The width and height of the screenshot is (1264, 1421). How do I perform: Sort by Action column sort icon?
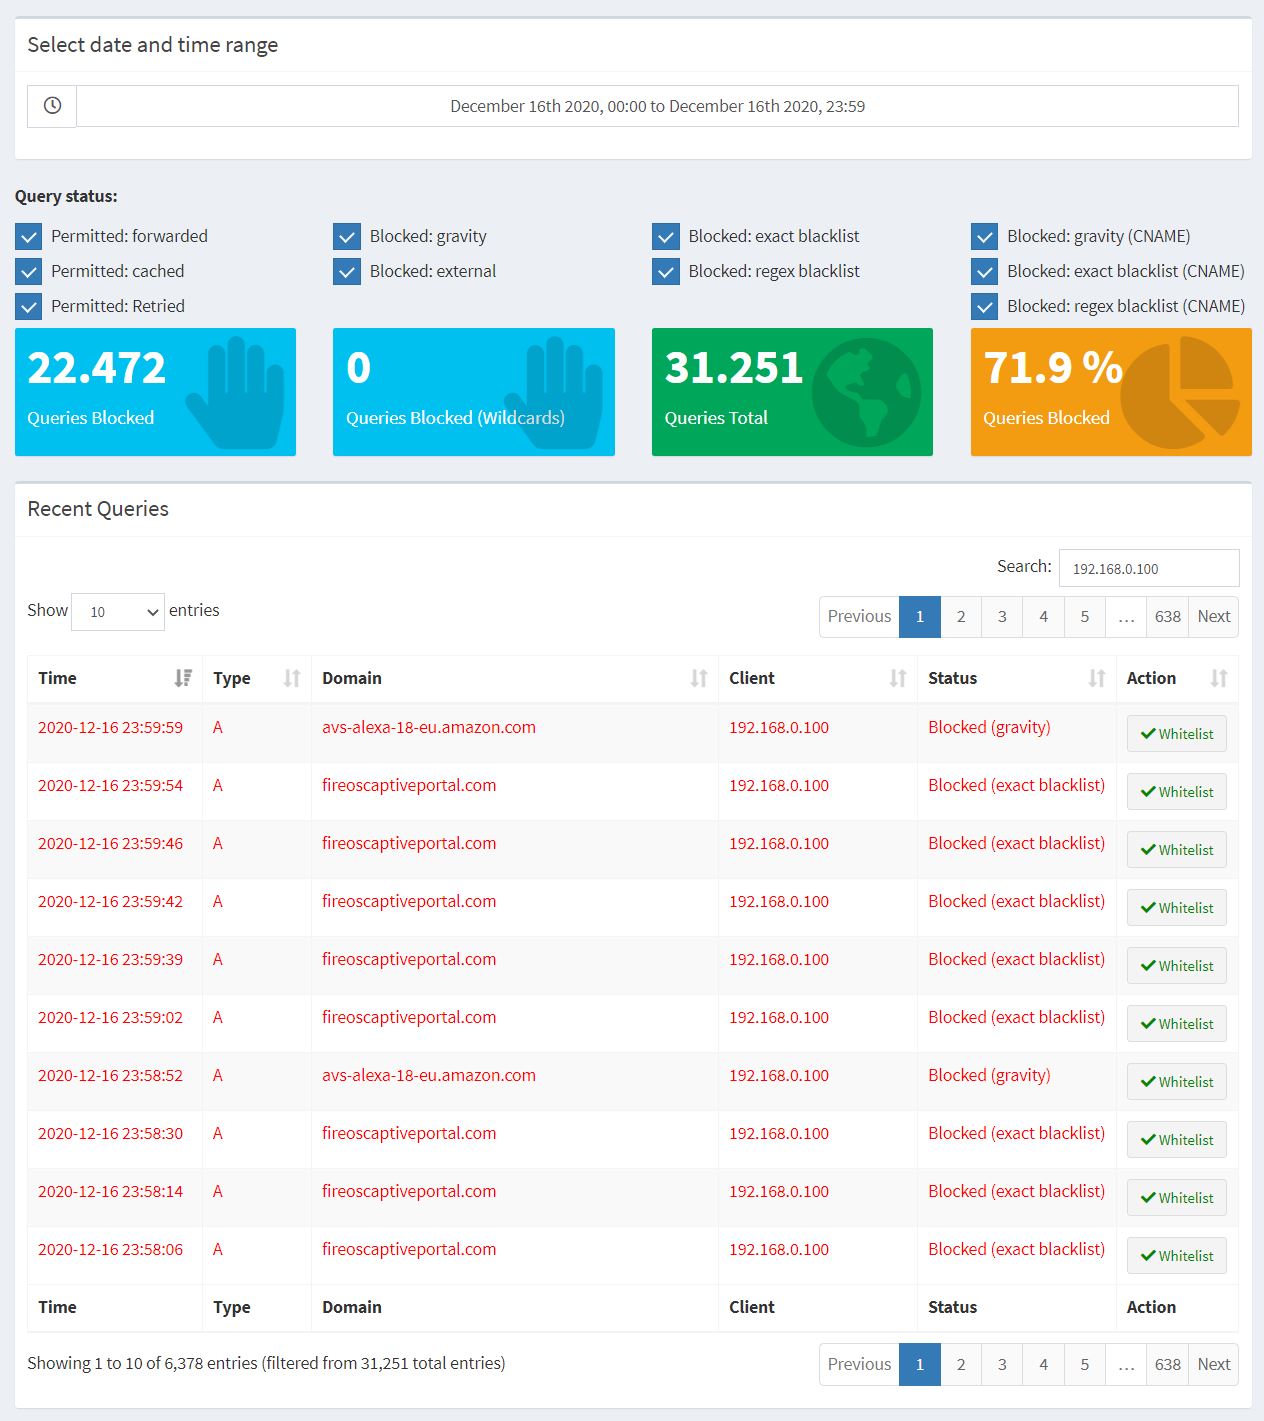tap(1219, 678)
